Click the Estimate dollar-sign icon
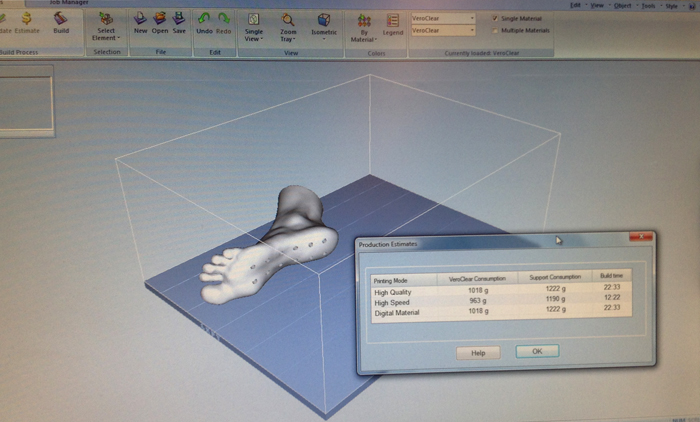Image resolution: width=700 pixels, height=422 pixels. [27, 19]
